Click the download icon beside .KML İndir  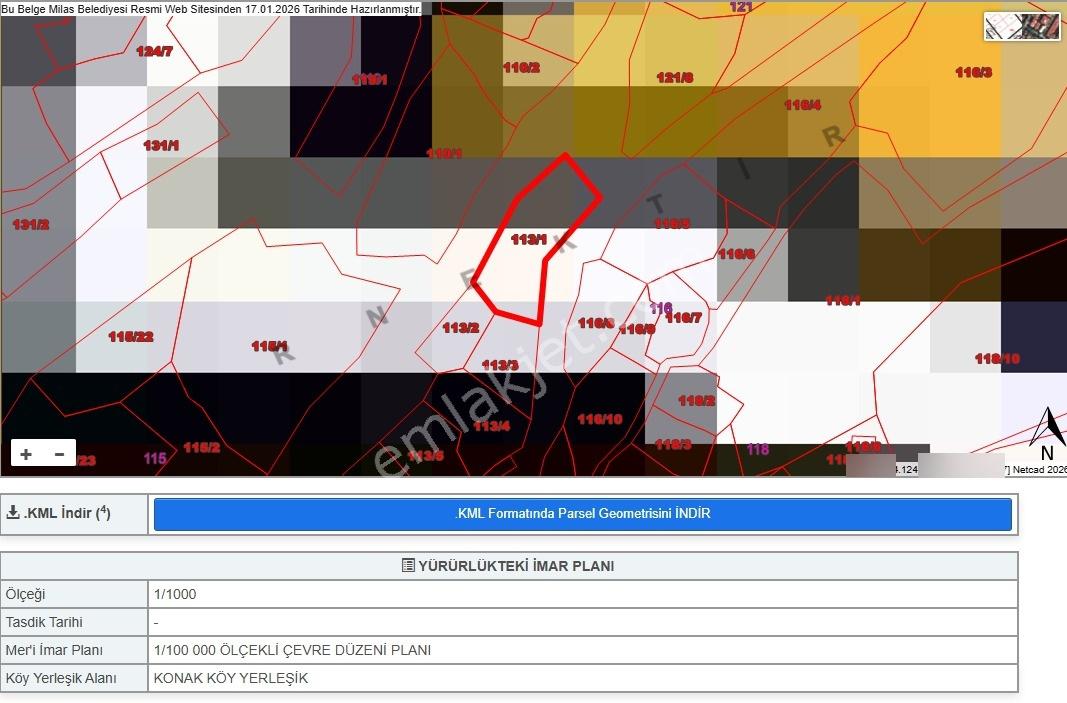point(12,513)
